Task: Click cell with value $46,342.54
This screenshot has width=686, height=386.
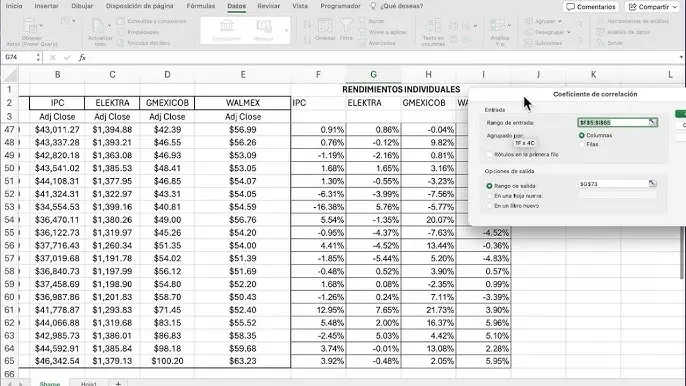Action: 57,361
